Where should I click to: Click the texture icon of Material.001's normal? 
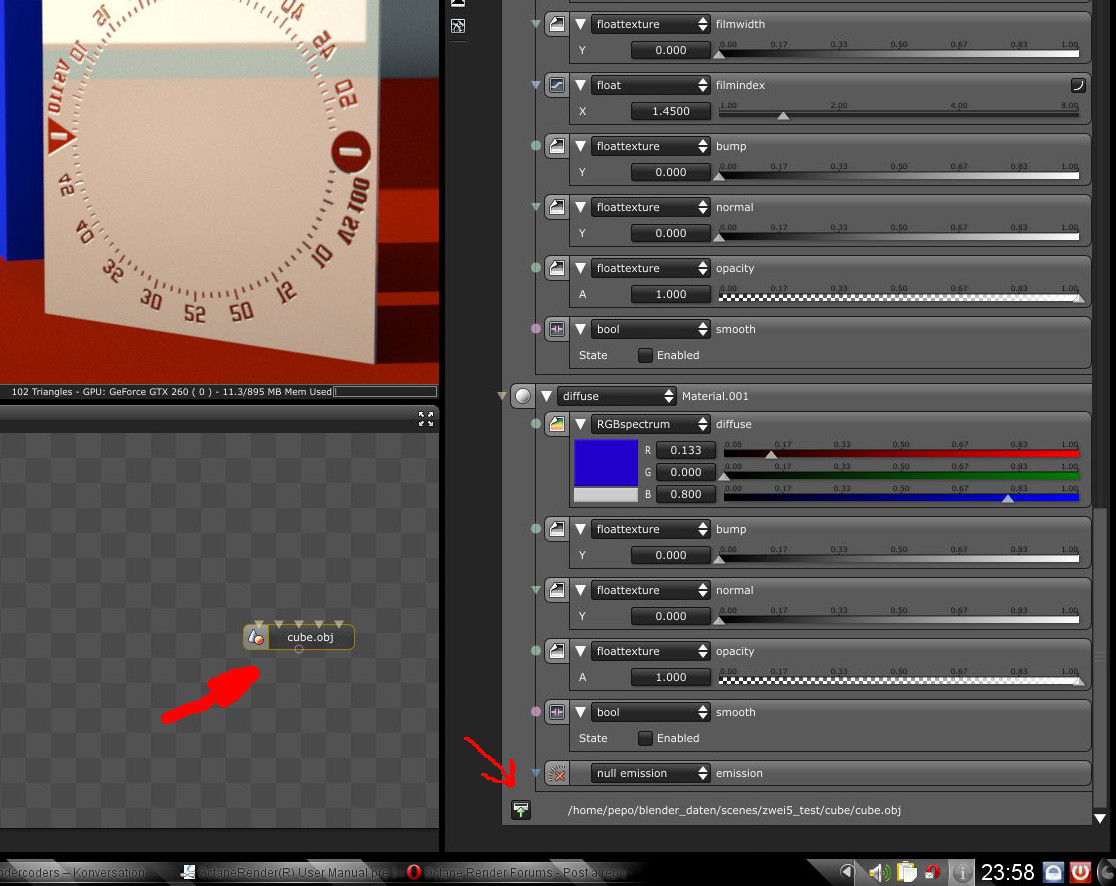557,591
